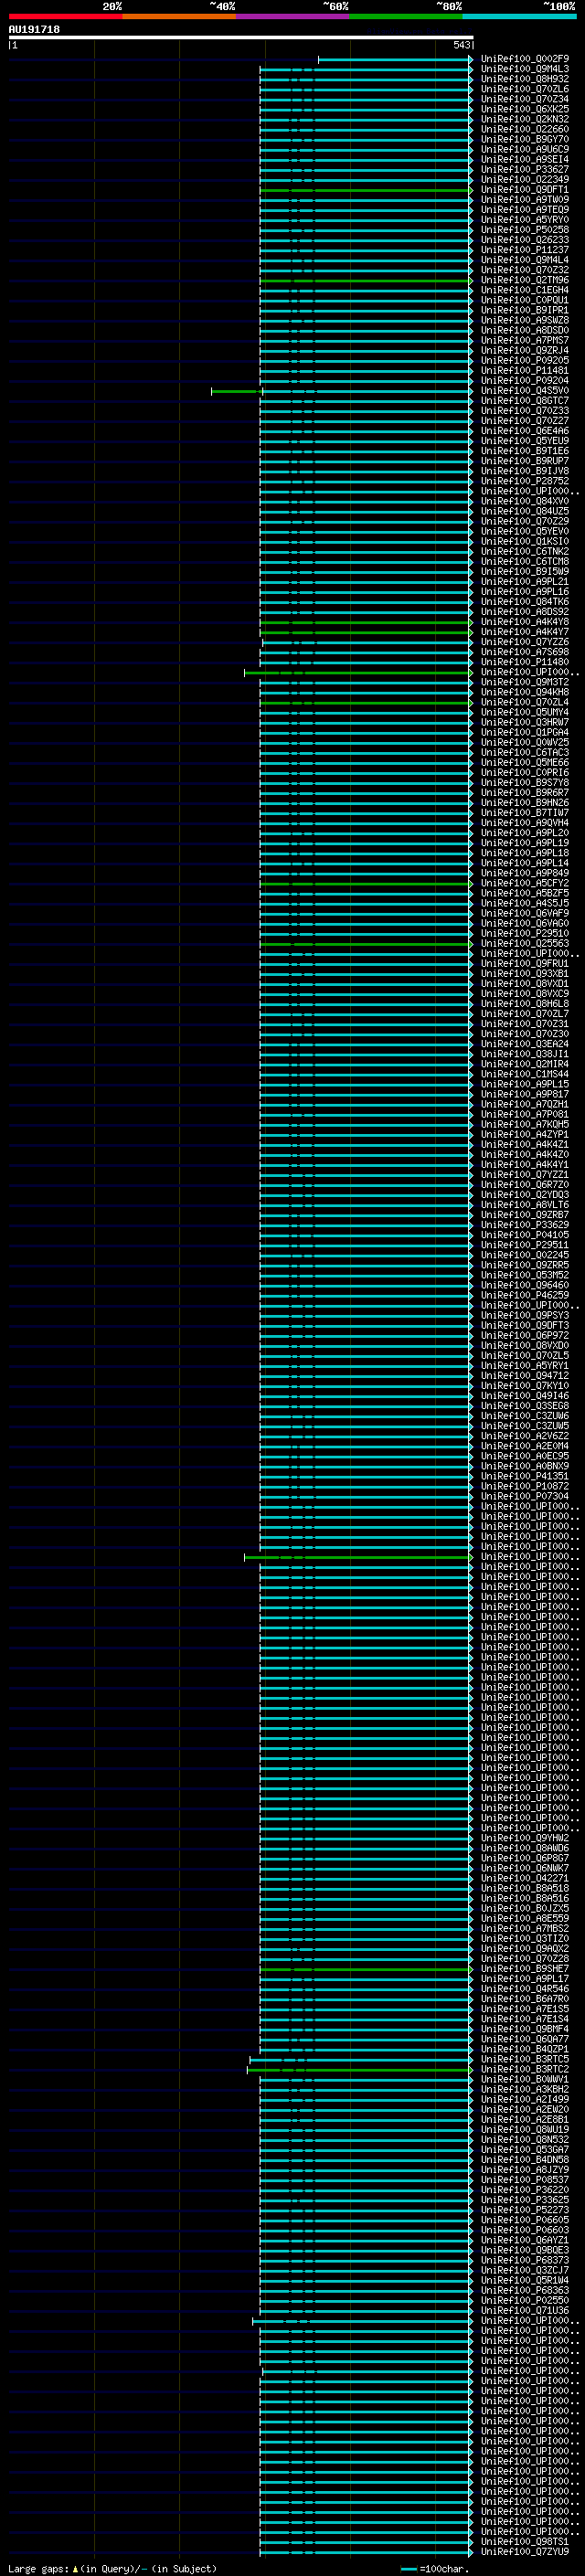Screen dimensions: 585x2576
Task: Select hit label UniRef100_P41351
Action: pos(525,1476)
